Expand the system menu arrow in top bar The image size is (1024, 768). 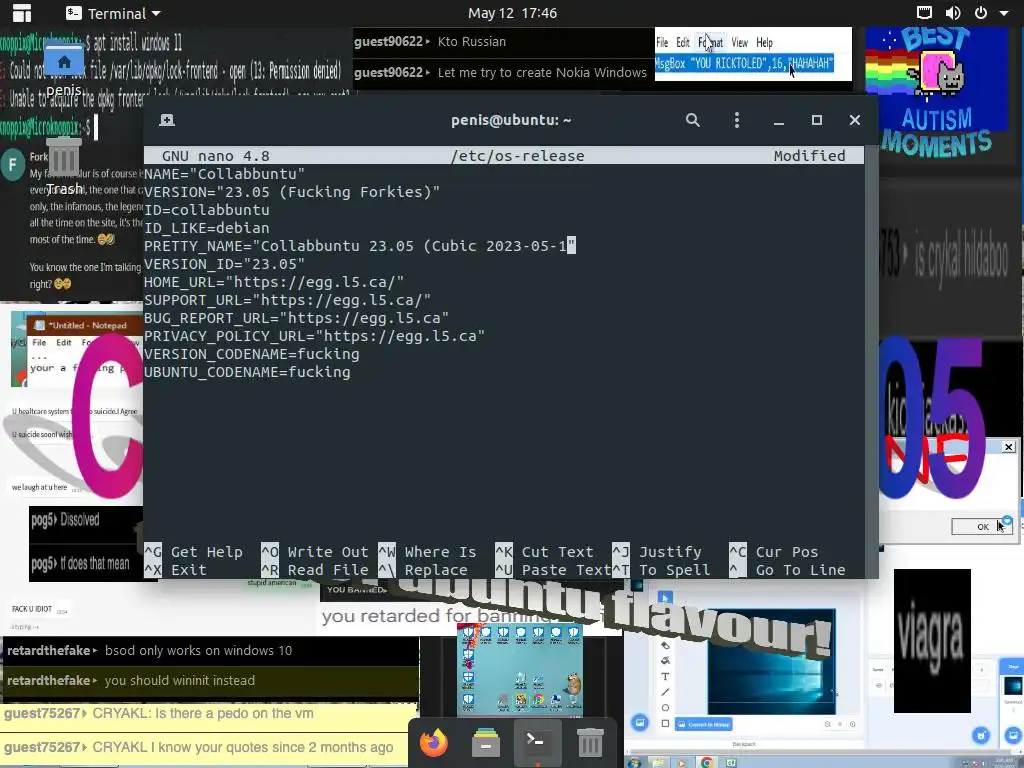[1004, 13]
